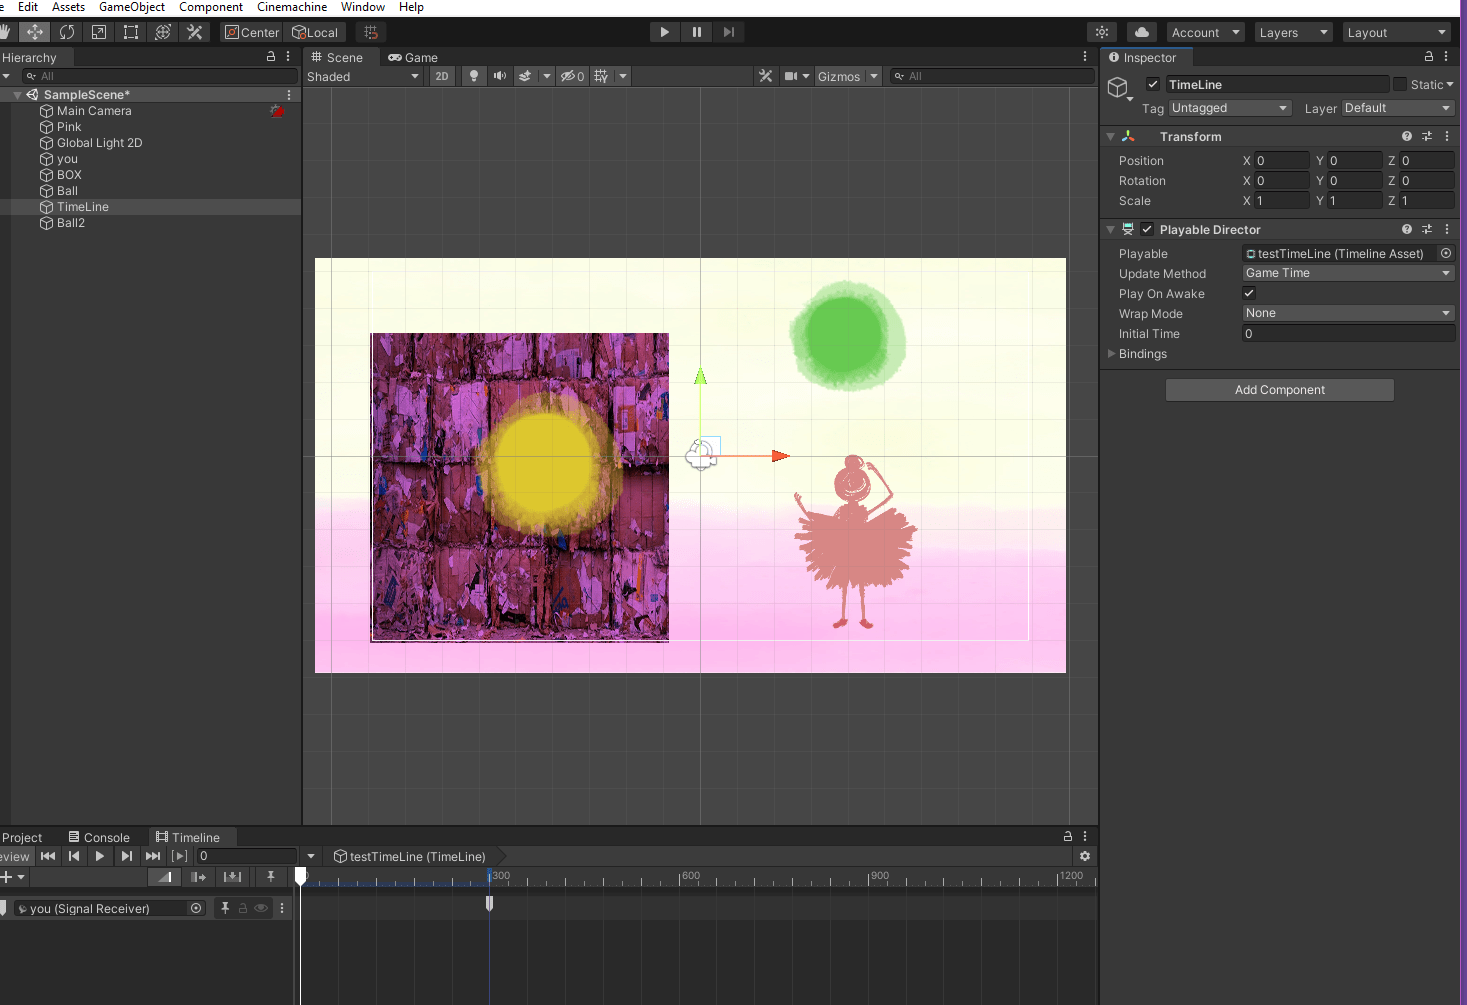1467x1005 pixels.
Task: Pick binding object for Signal Receiver track
Action: 196,908
